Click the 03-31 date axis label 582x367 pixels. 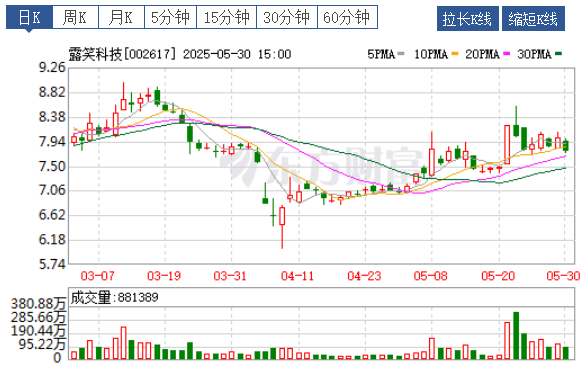pos(230,276)
